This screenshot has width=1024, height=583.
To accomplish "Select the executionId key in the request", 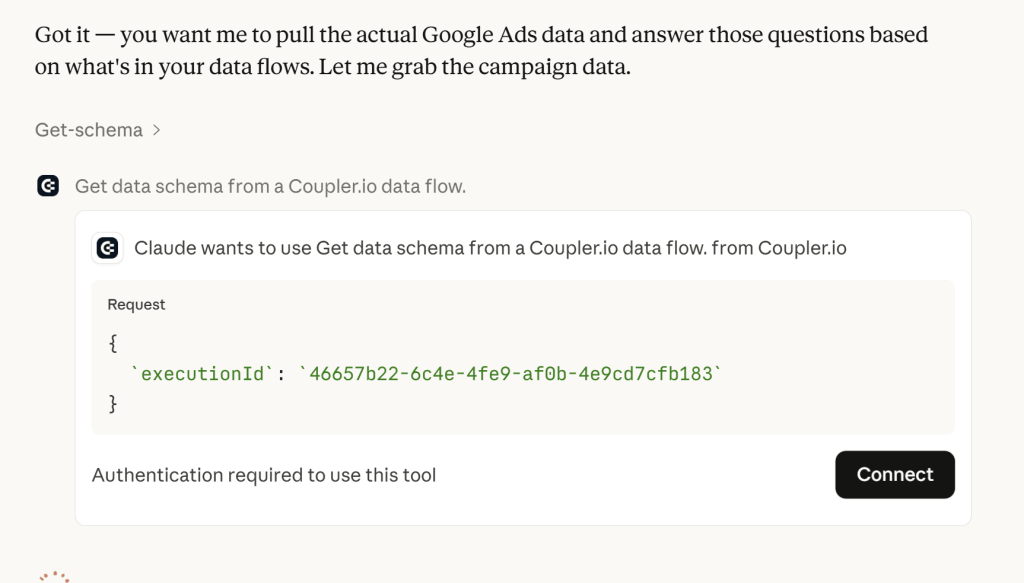I will coord(204,374).
